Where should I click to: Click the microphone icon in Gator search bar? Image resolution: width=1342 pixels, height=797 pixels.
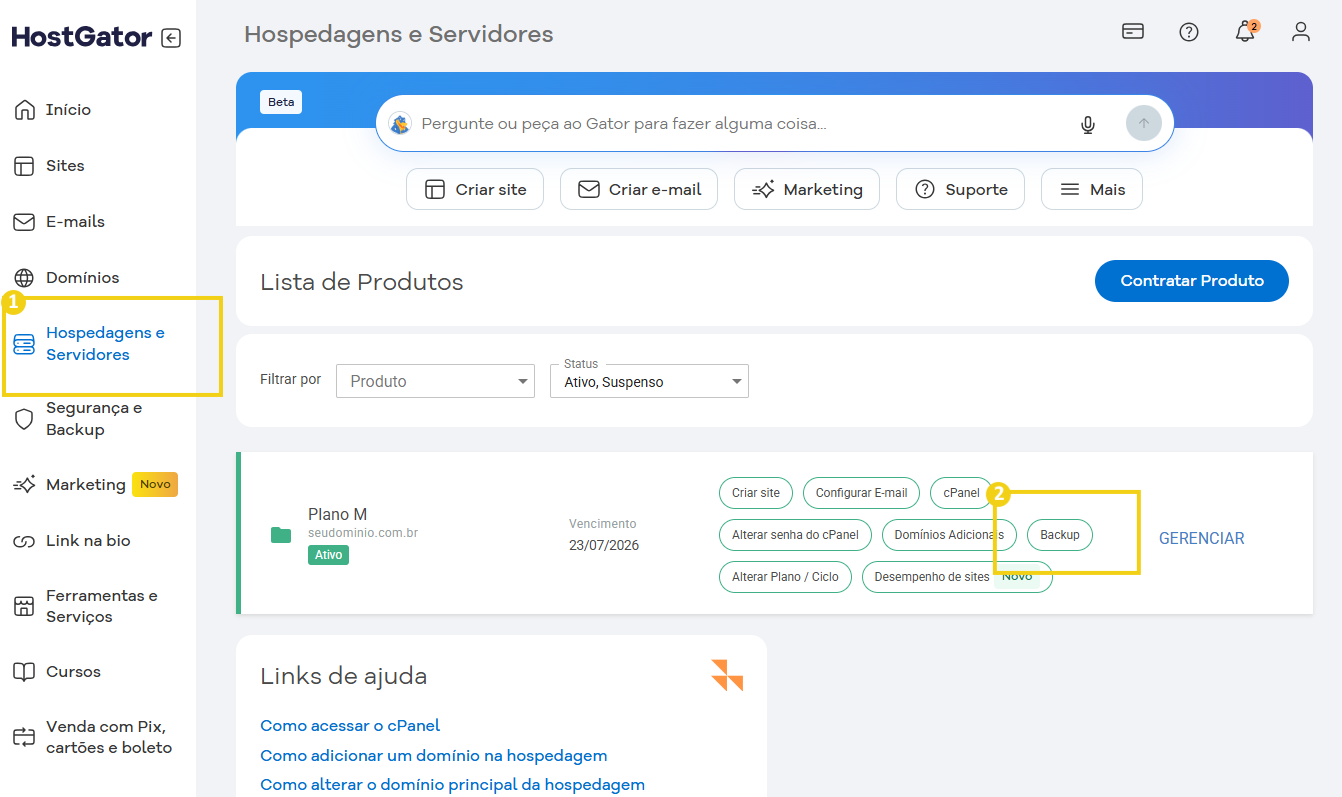[x=1088, y=124]
